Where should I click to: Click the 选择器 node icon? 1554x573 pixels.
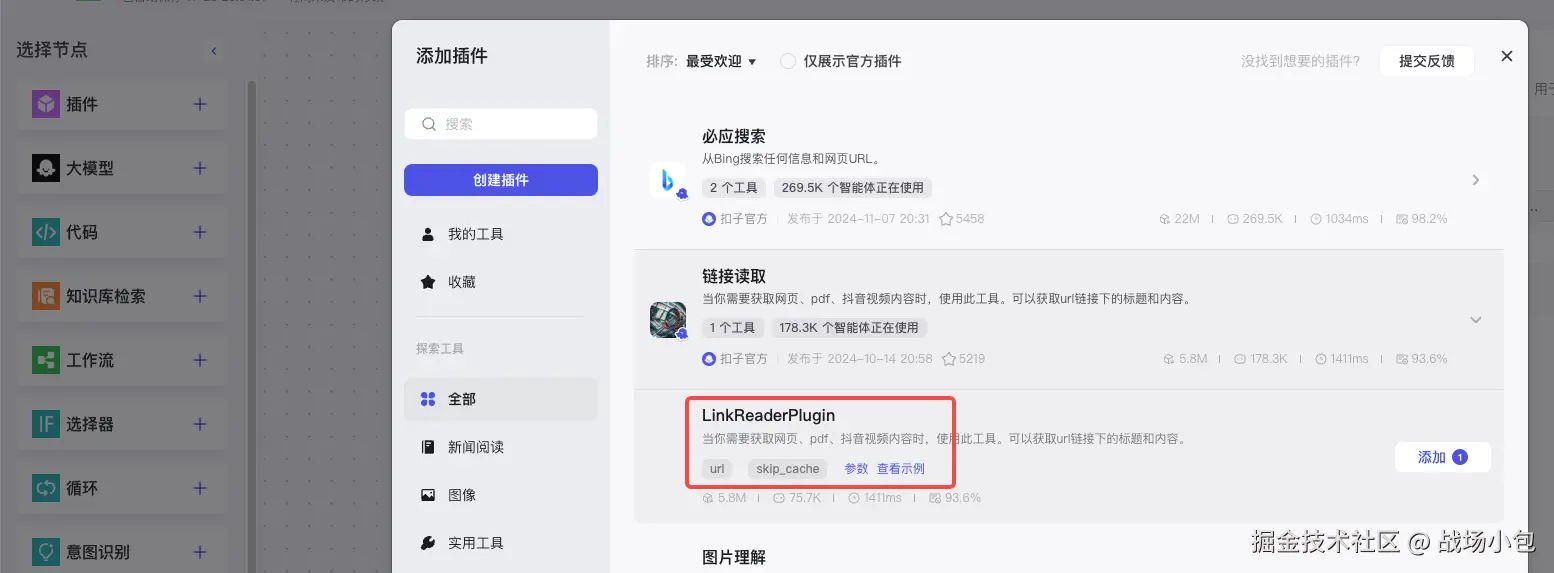pyautogui.click(x=46, y=424)
